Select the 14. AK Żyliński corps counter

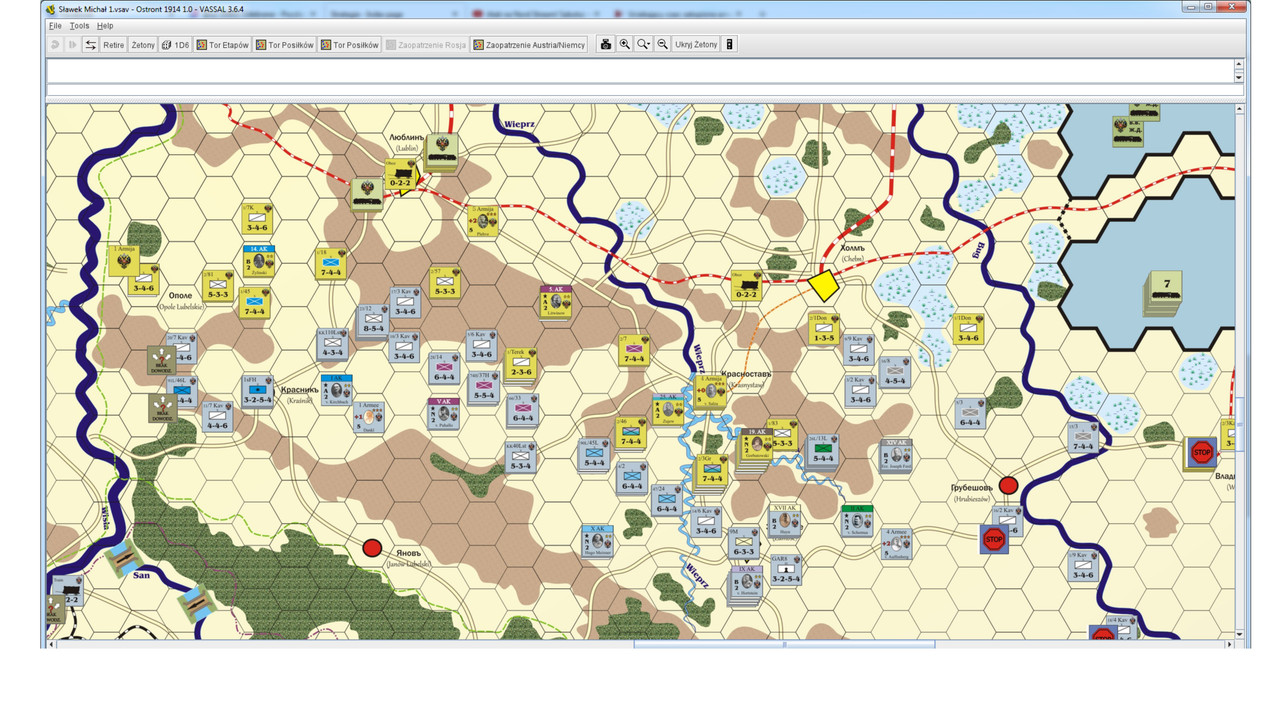pos(261,260)
